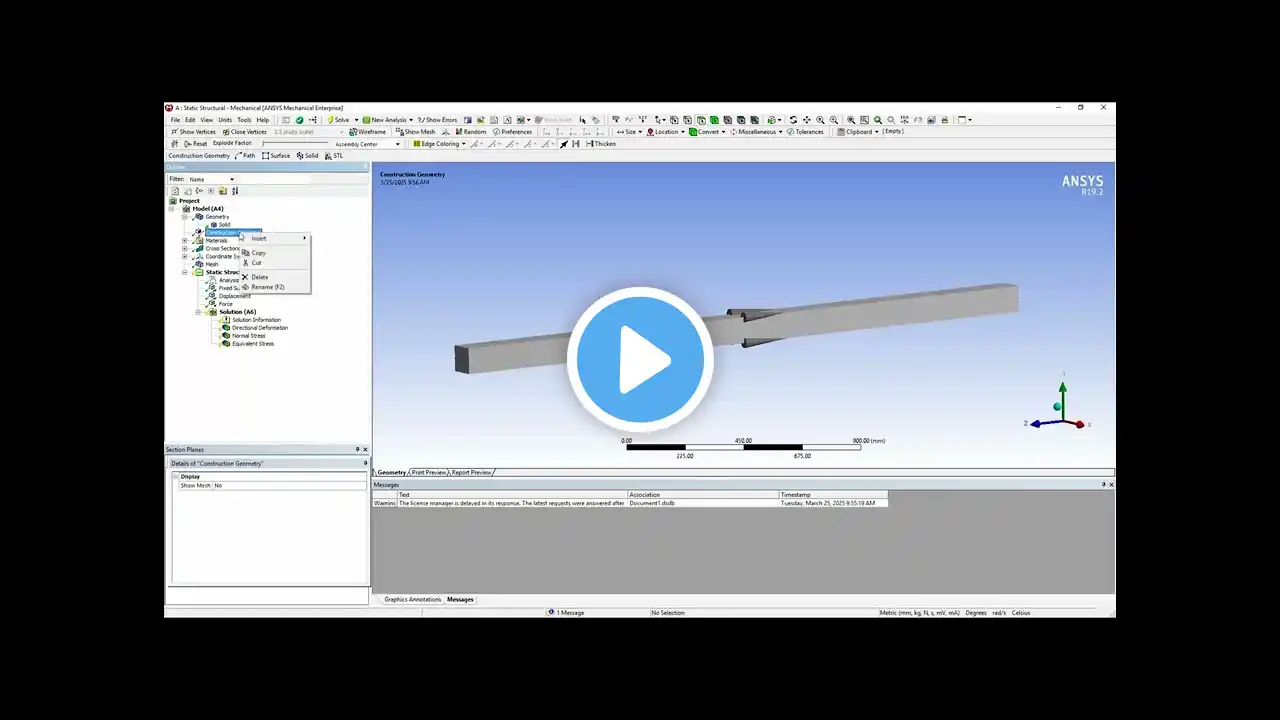Open the Edit menu
This screenshot has width=1280, height=720.
click(x=190, y=120)
